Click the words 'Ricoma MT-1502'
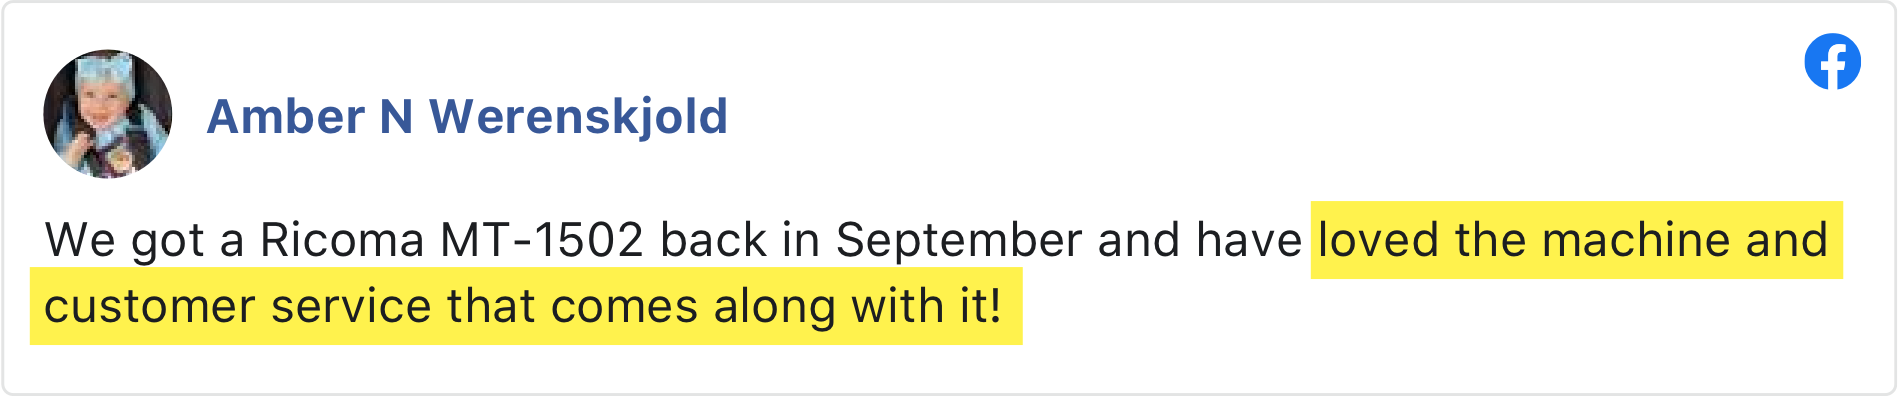Viewport: 1899px width, 399px height. pyautogui.click(x=451, y=240)
